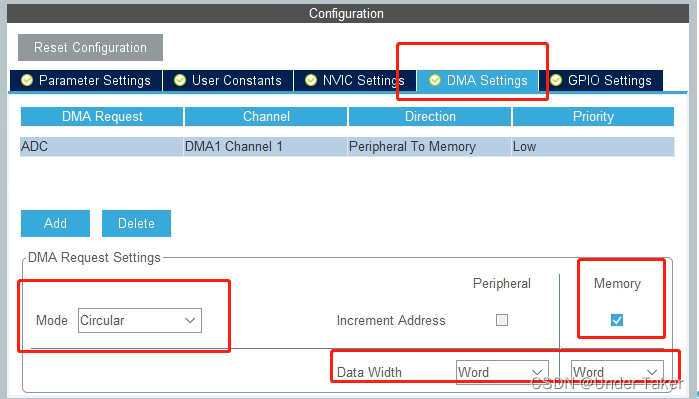
Task: Click the Peripheral To Memory direction cell
Action: pyautogui.click(x=430, y=147)
